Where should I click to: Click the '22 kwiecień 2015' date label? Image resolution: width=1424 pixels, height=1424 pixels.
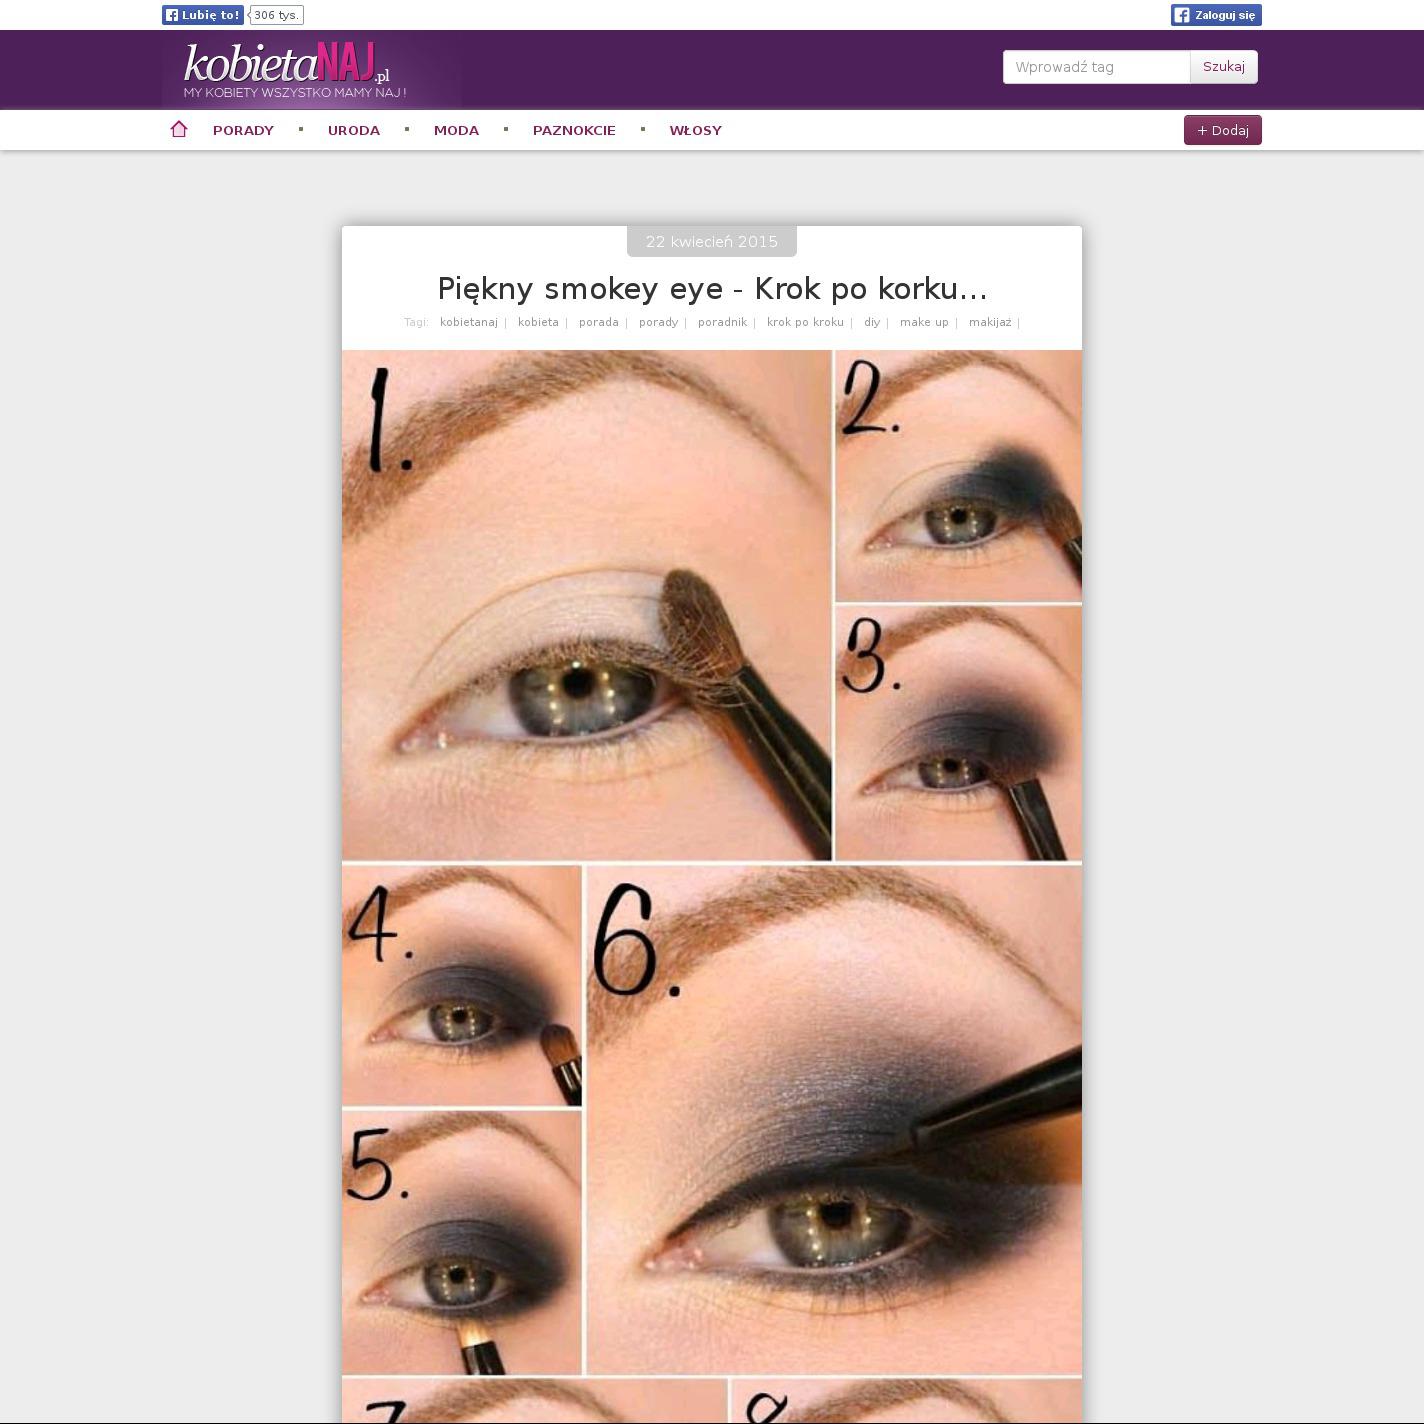point(712,241)
